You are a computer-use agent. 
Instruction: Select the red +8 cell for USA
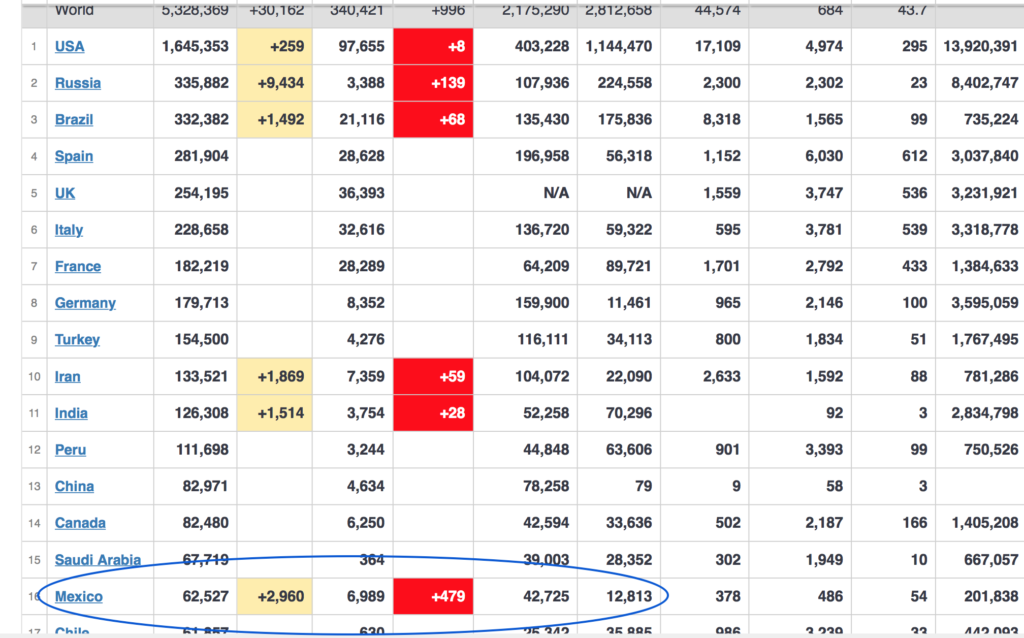(433, 46)
